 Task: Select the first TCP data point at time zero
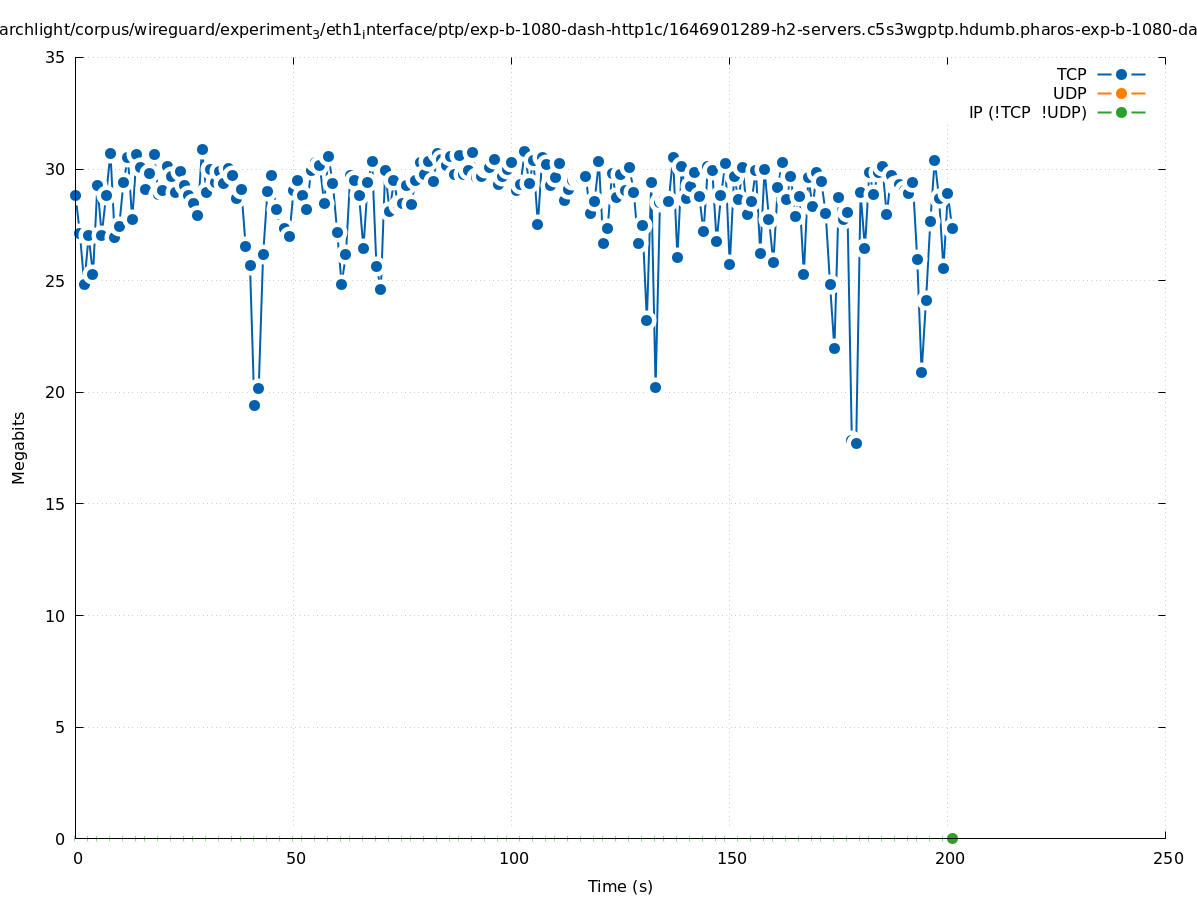(75, 195)
